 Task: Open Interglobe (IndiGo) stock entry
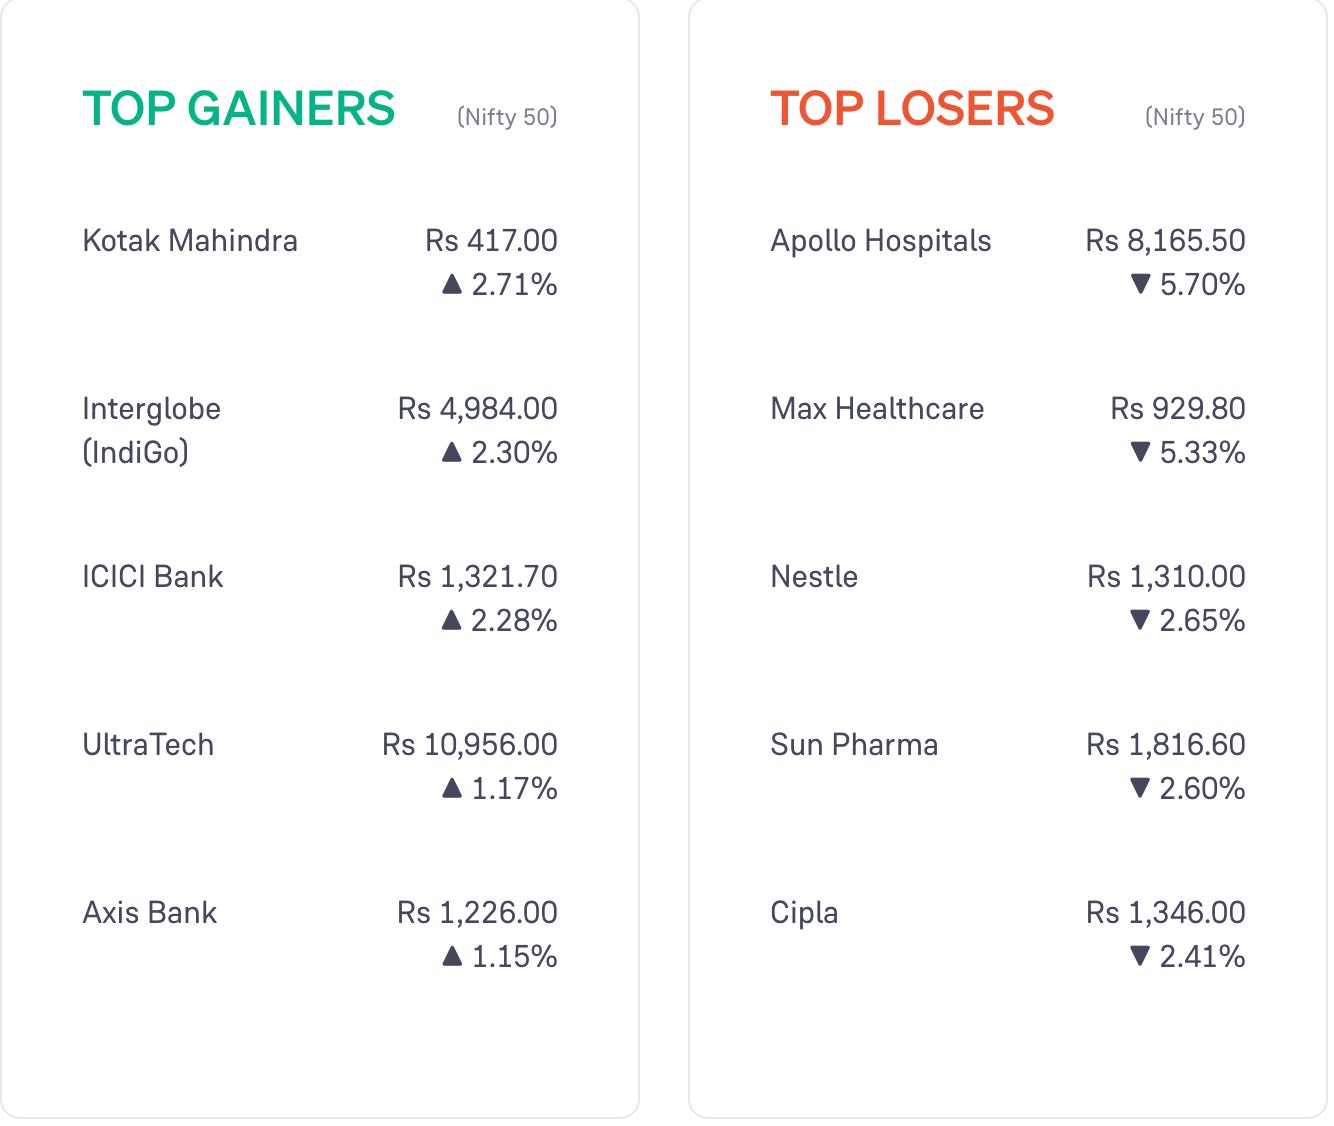[152, 431]
